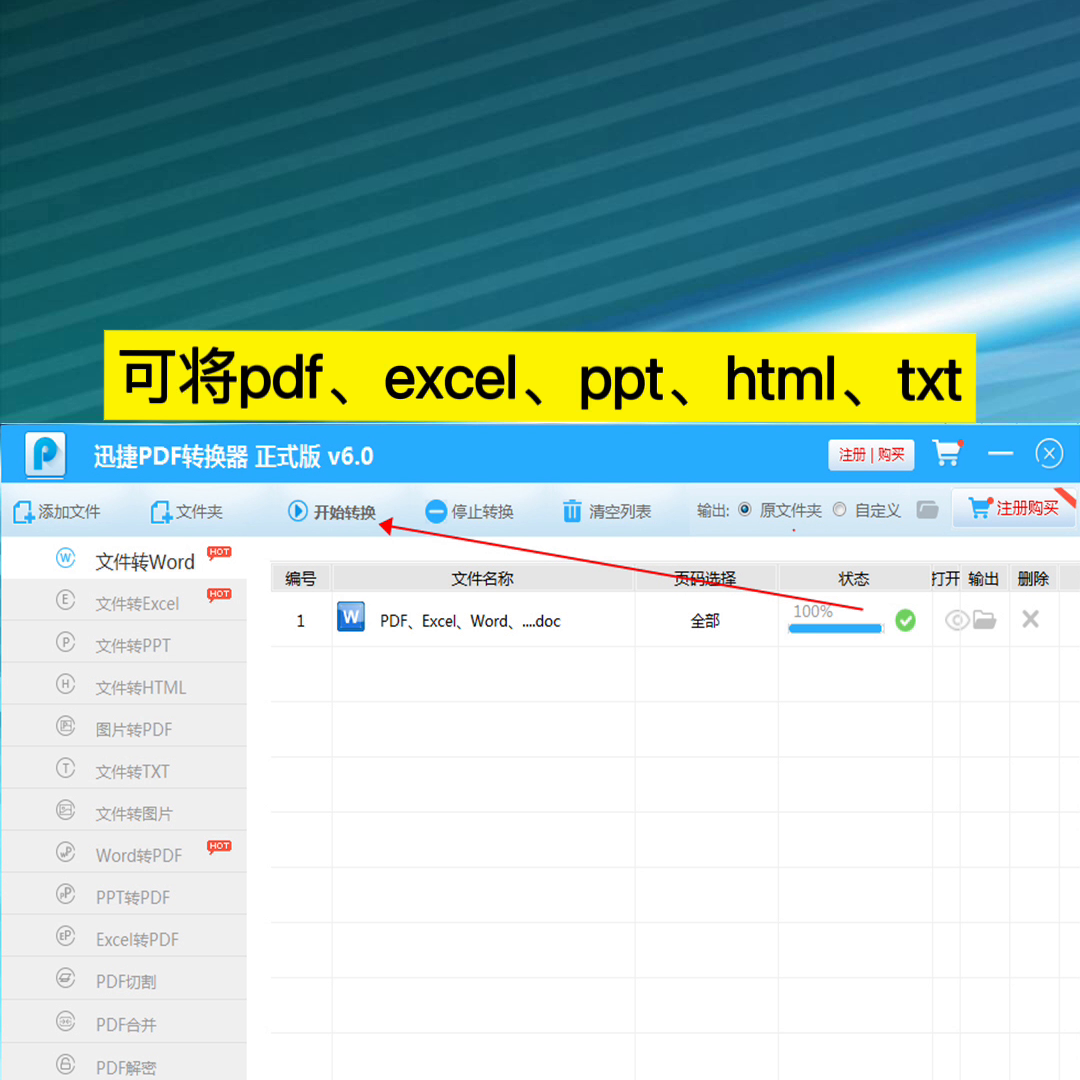Click the PPT转PDF sidebar icon

coord(65,894)
